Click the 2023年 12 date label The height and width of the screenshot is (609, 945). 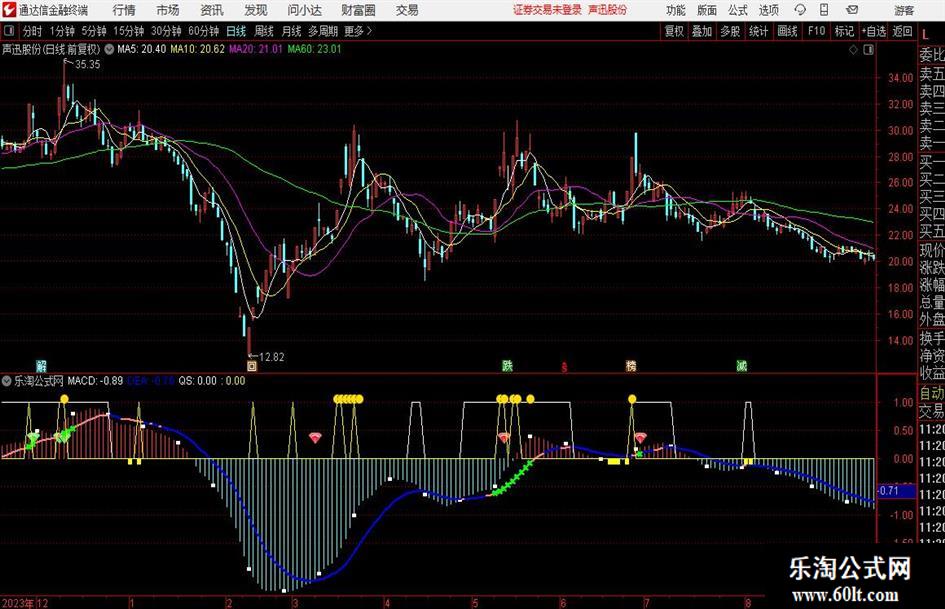coord(25,603)
